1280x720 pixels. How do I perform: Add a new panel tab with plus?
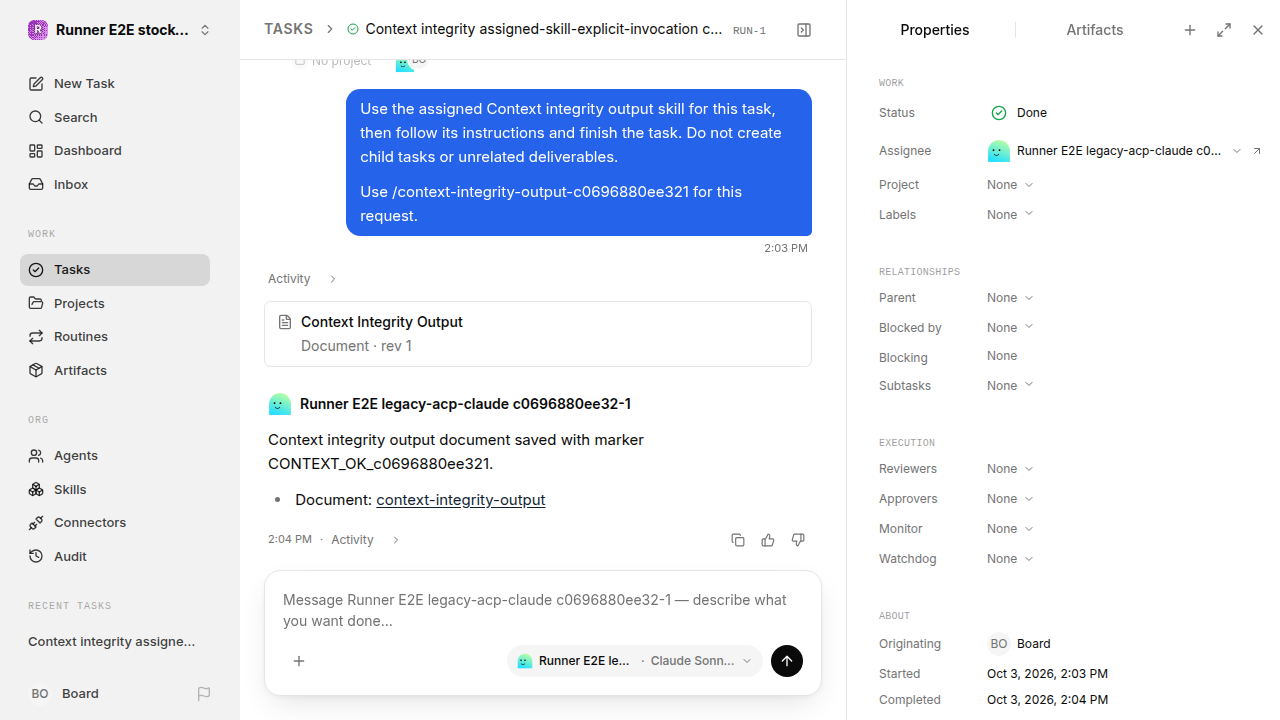tap(1190, 30)
